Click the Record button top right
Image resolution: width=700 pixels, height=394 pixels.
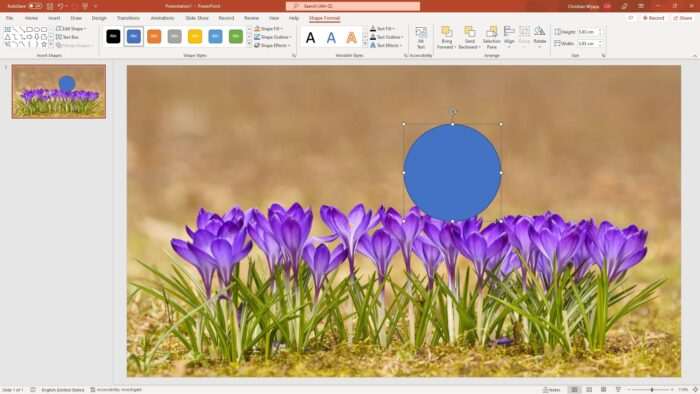(654, 18)
